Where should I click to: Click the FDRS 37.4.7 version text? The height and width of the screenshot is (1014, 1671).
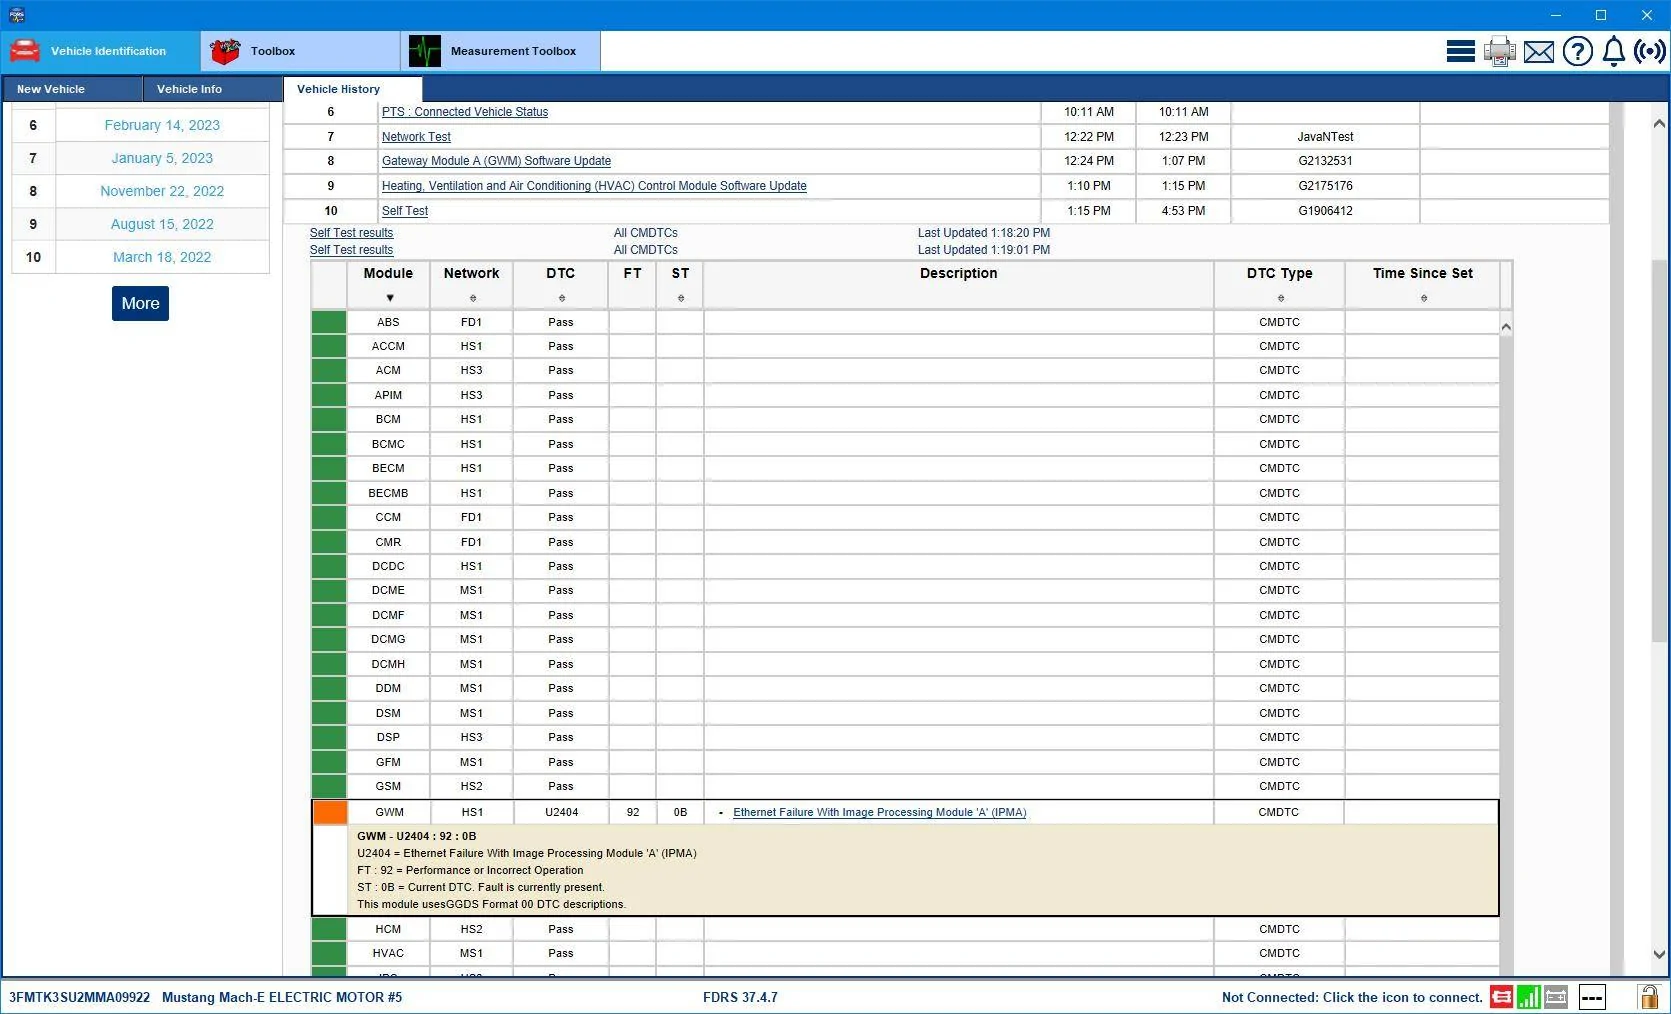click(x=740, y=997)
